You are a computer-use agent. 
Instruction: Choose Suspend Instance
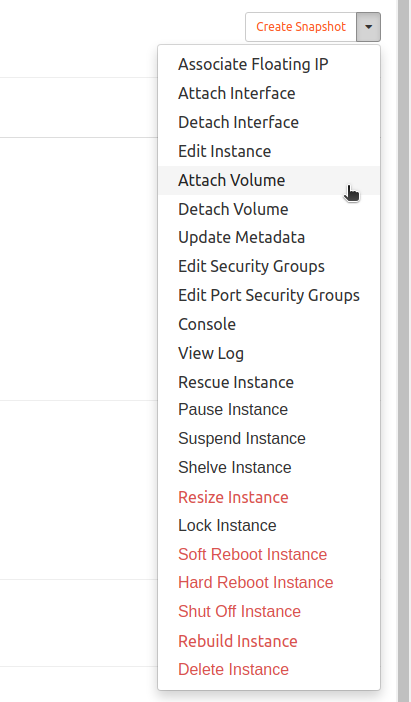coord(269,438)
